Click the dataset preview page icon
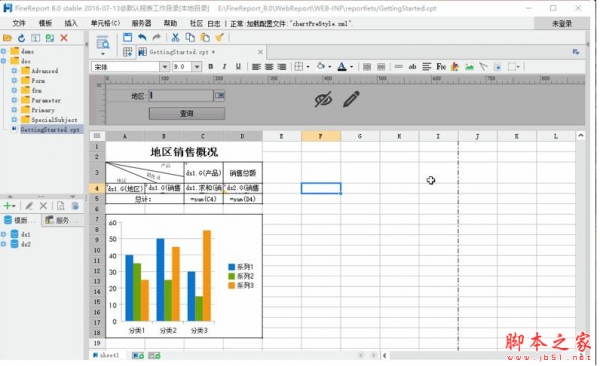600x366 pixels. [x=61, y=206]
